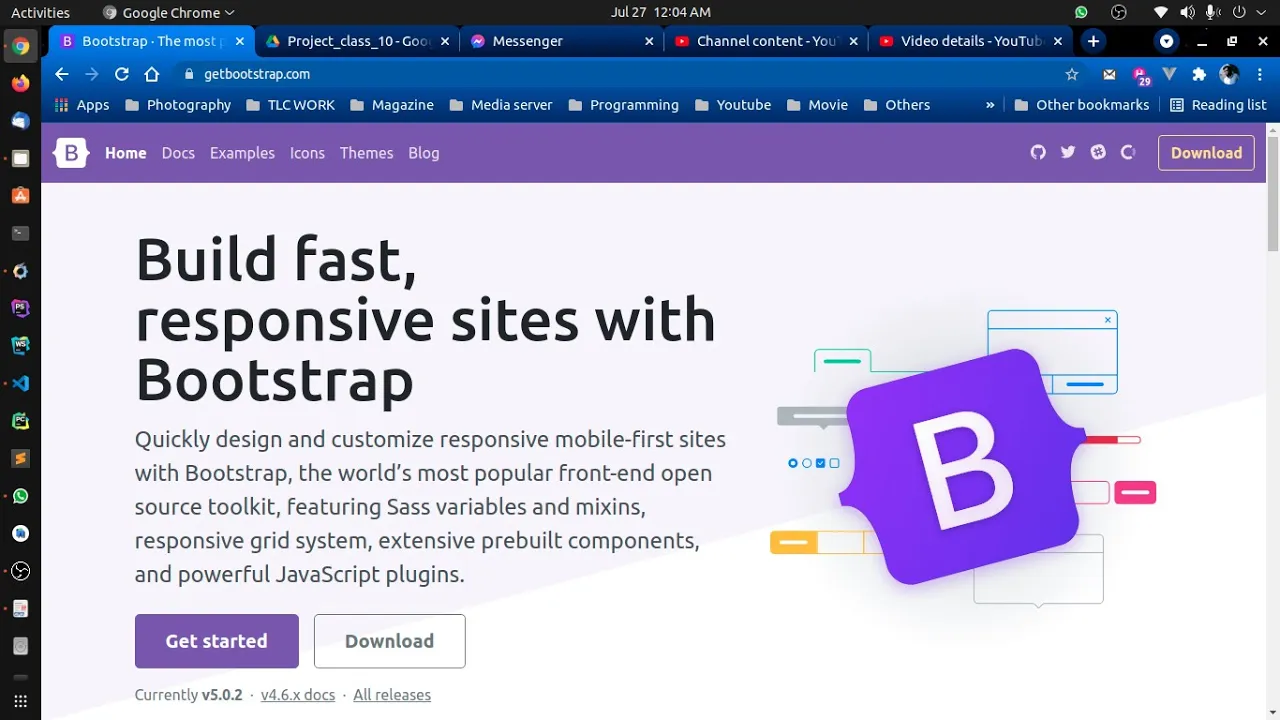Open PyCharm from the dock
The height and width of the screenshot is (720, 1280).
pos(20,421)
